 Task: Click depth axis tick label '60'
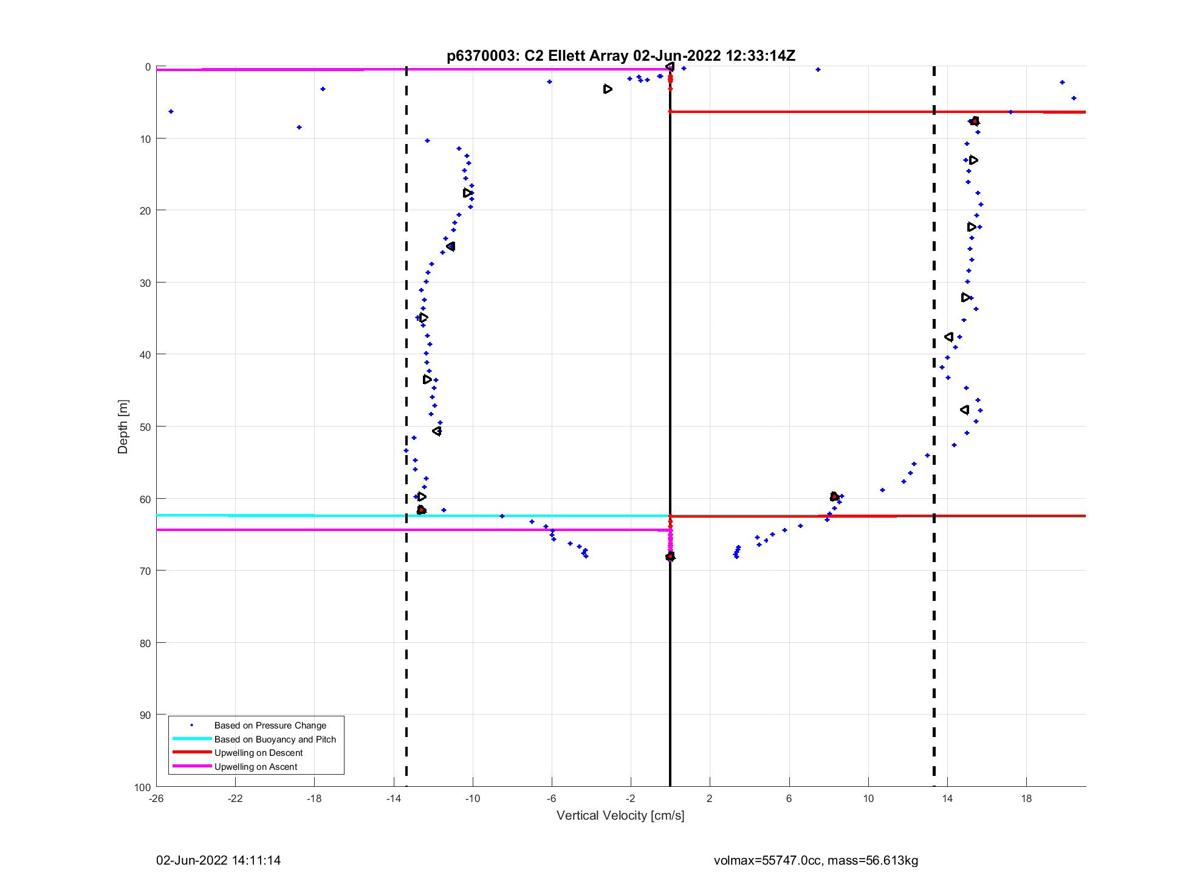[x=145, y=499]
